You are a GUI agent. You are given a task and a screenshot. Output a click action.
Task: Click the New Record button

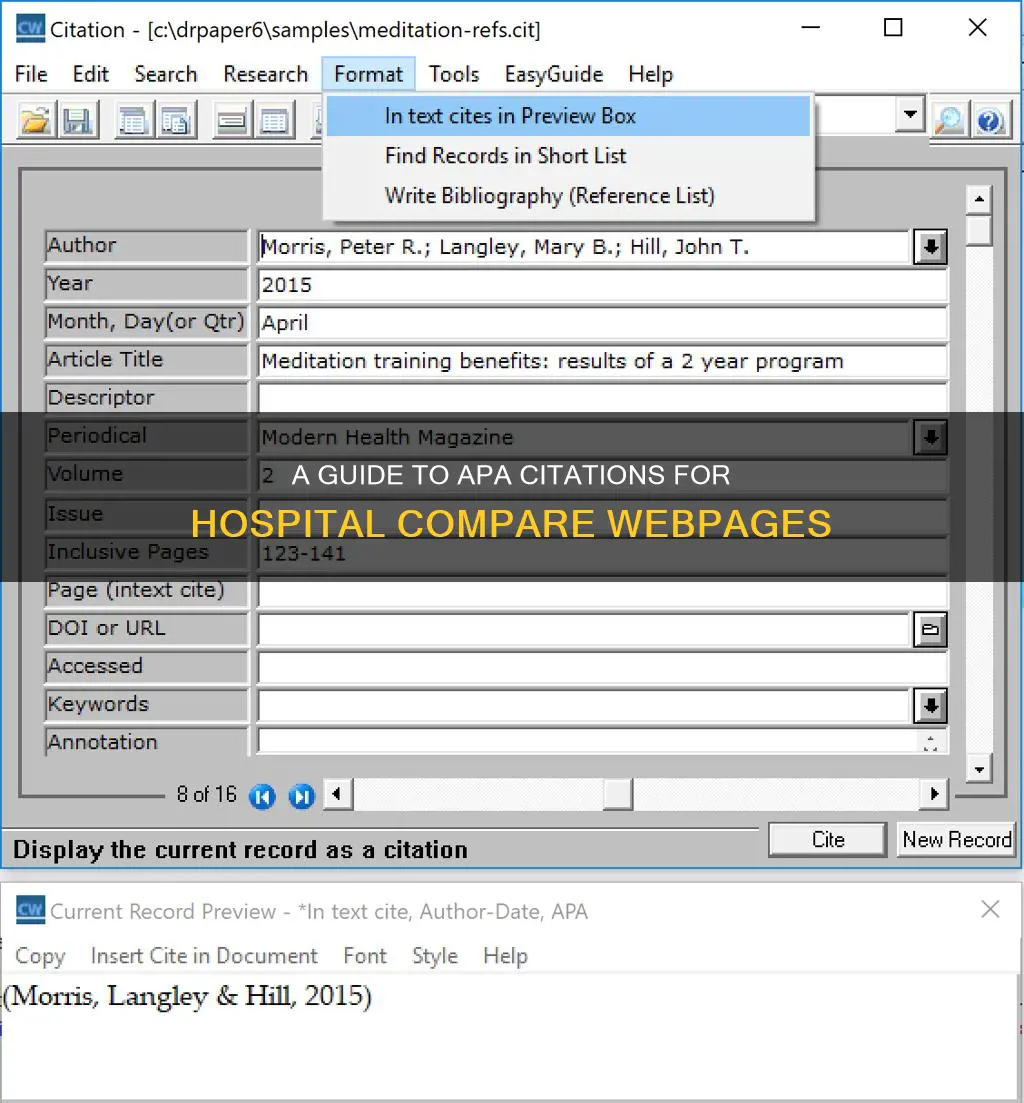[956, 840]
